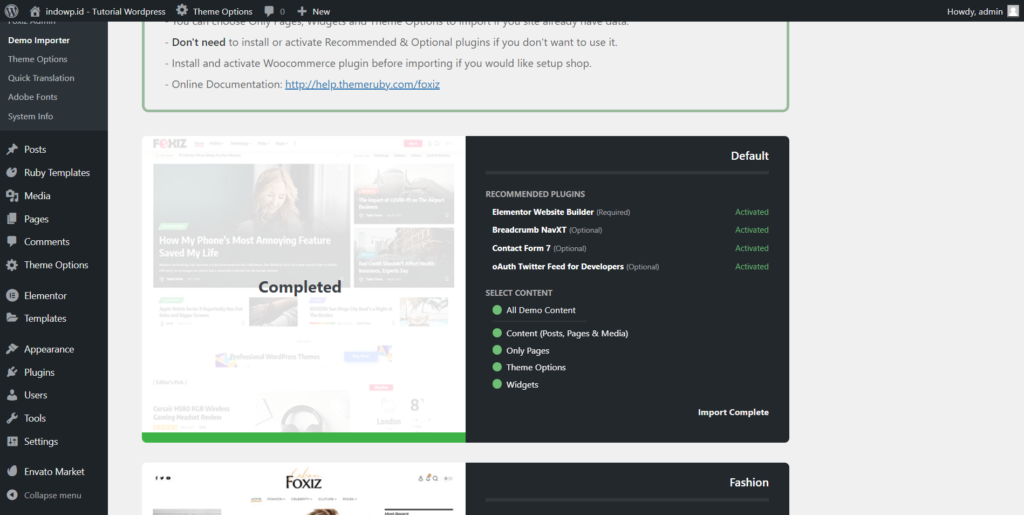Click the Default demo title
1024x515 pixels.
coord(750,156)
